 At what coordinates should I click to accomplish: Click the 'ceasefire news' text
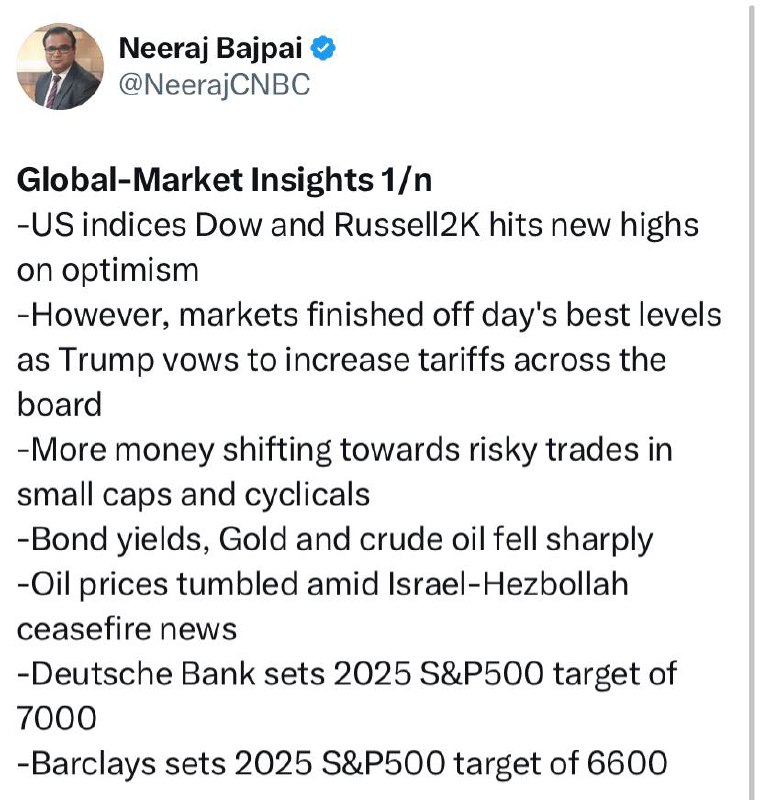[126, 629]
